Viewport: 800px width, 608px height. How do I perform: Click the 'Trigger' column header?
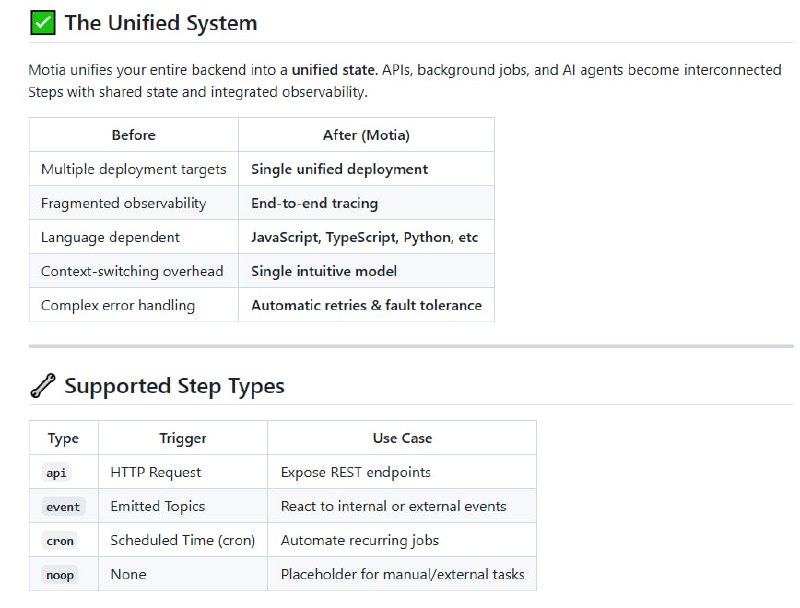(x=183, y=438)
